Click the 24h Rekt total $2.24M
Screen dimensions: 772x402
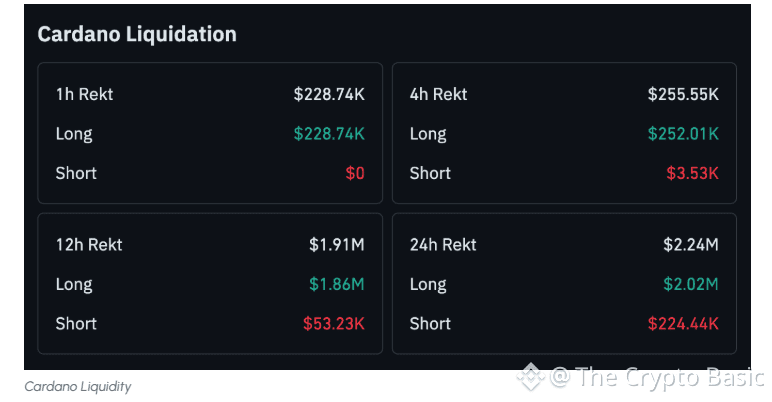691,244
